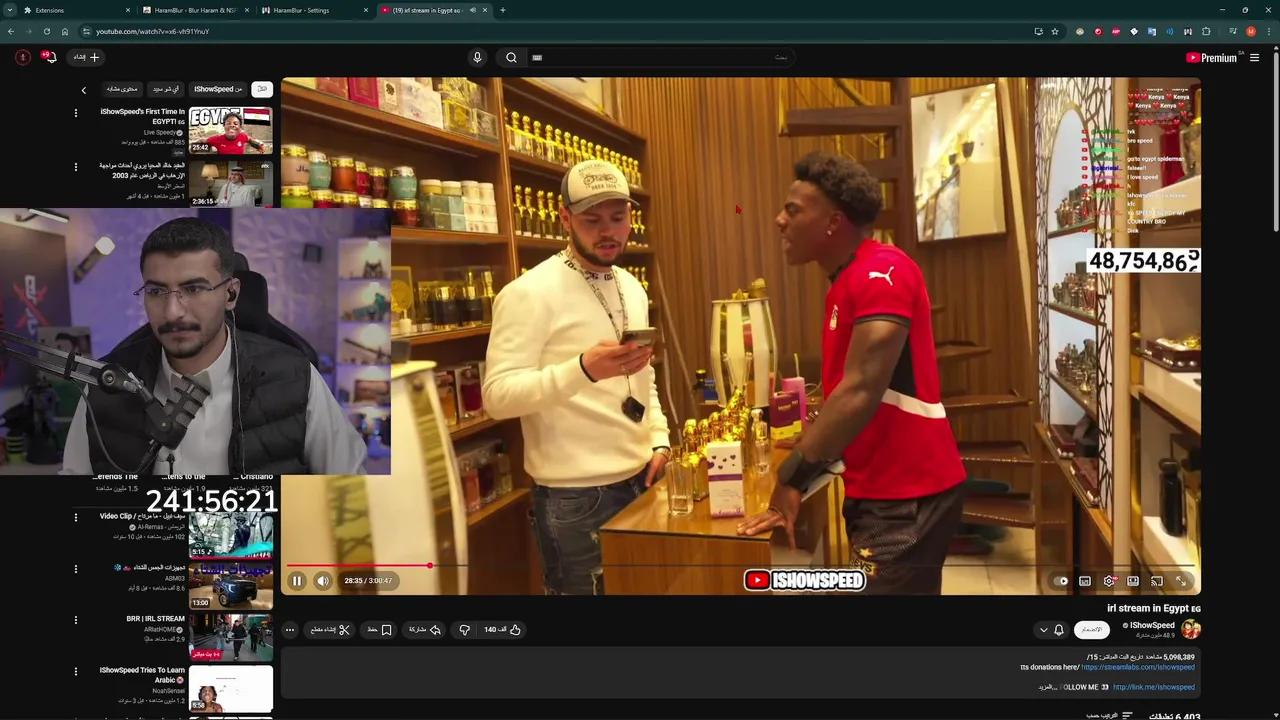Open the browser extensions puzzle icon

[x=1206, y=31]
